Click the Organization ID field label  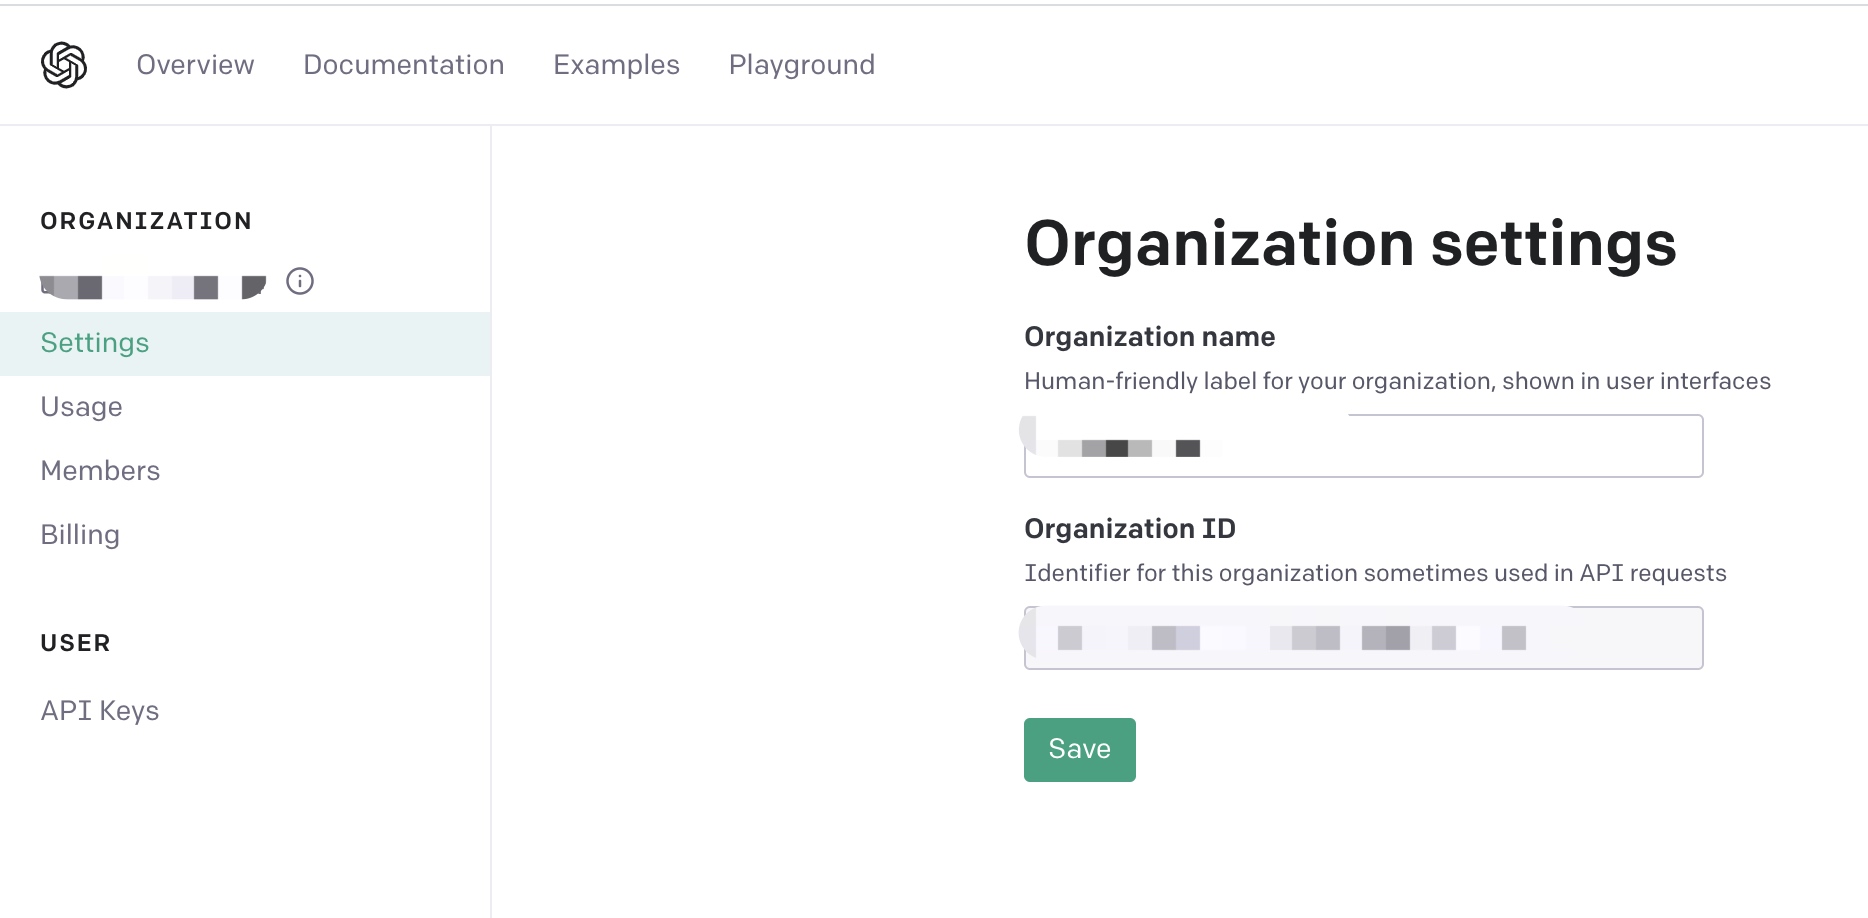[1129, 529]
